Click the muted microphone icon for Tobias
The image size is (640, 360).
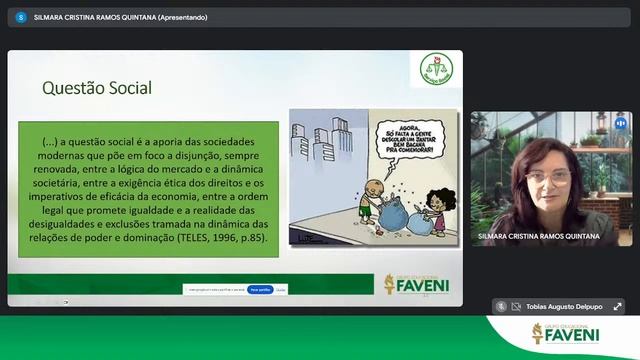501,307
